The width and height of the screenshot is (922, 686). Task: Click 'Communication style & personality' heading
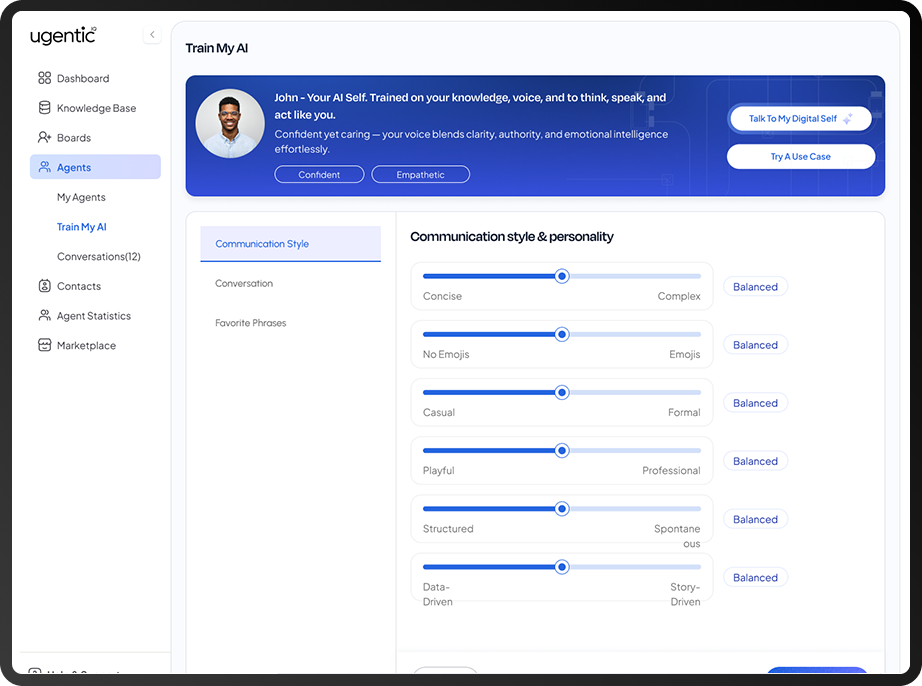(512, 237)
